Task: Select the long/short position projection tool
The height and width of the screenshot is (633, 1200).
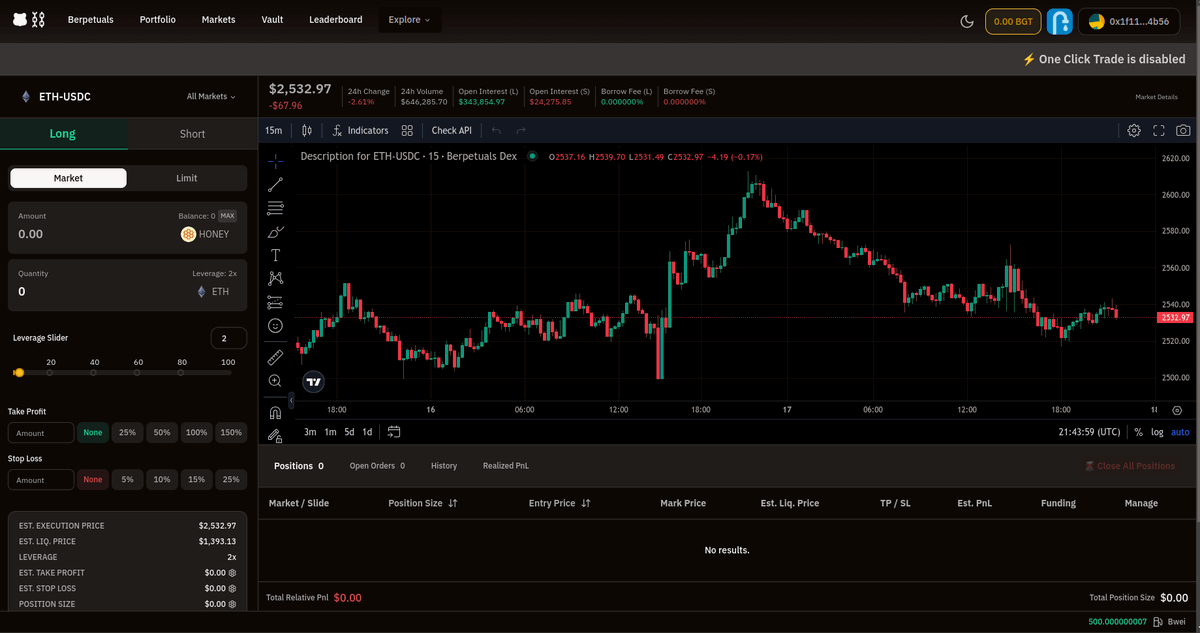Action: [276, 302]
